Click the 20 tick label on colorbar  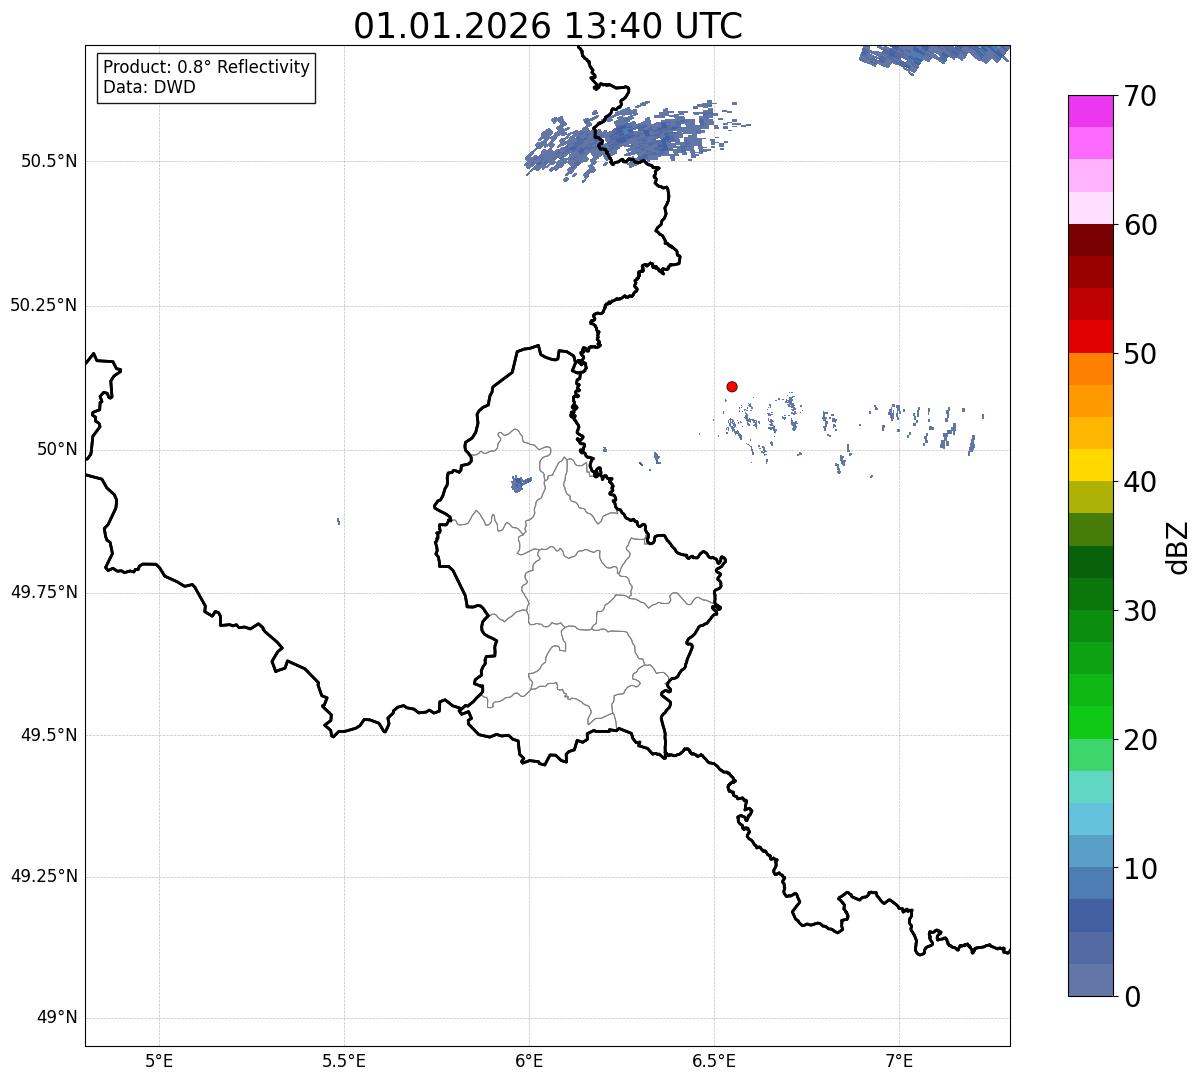pos(1140,740)
